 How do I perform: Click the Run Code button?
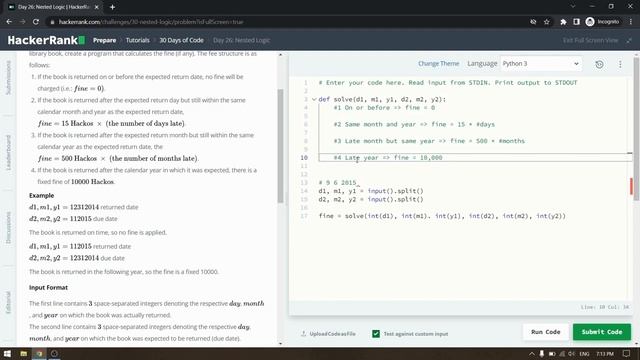point(545,332)
